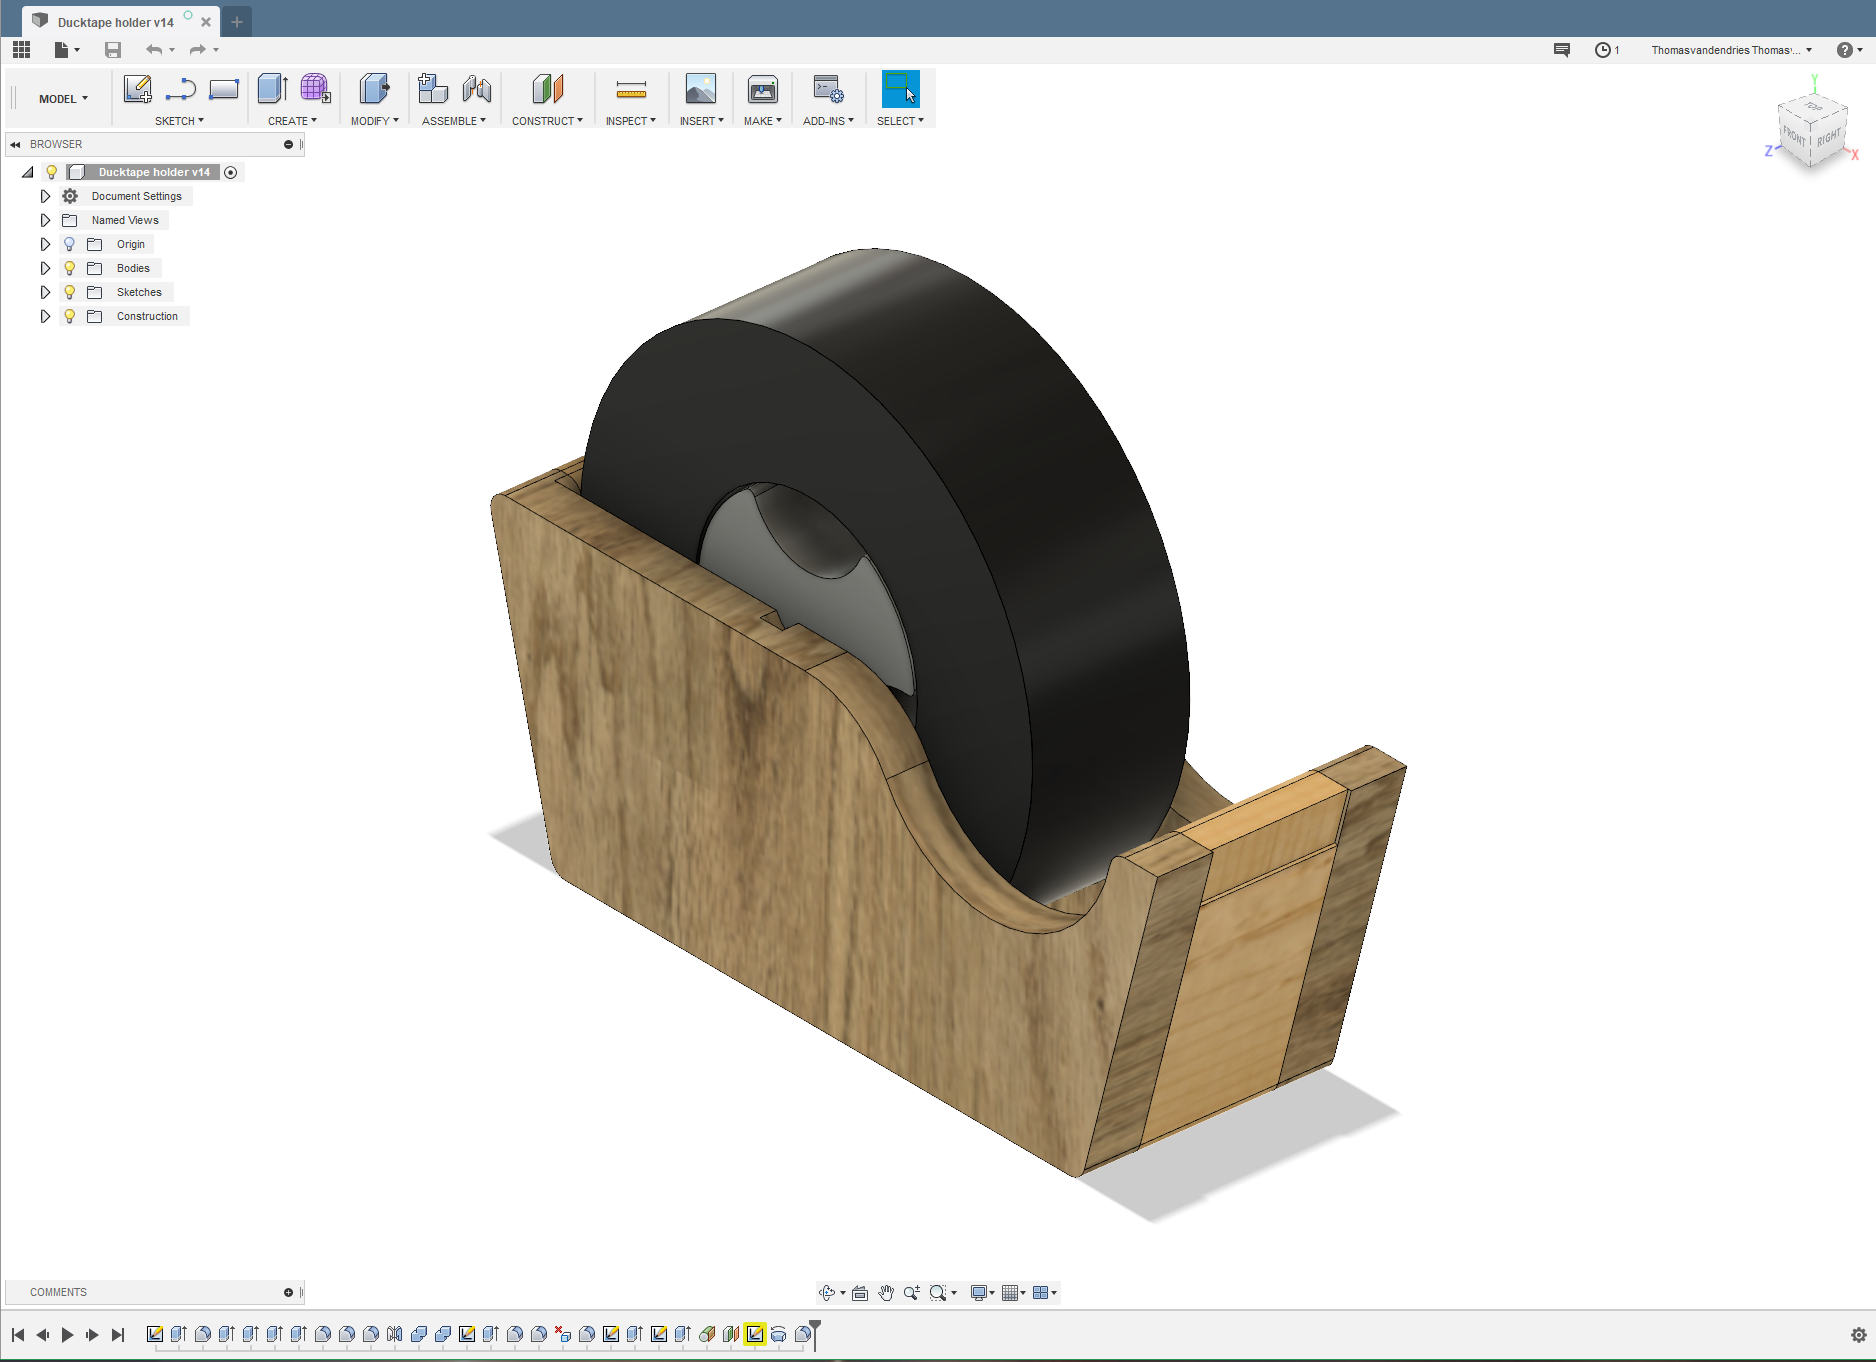This screenshot has width=1876, height=1362.
Task: Hide the Sketches folder via lightbulb
Action: [x=70, y=292]
